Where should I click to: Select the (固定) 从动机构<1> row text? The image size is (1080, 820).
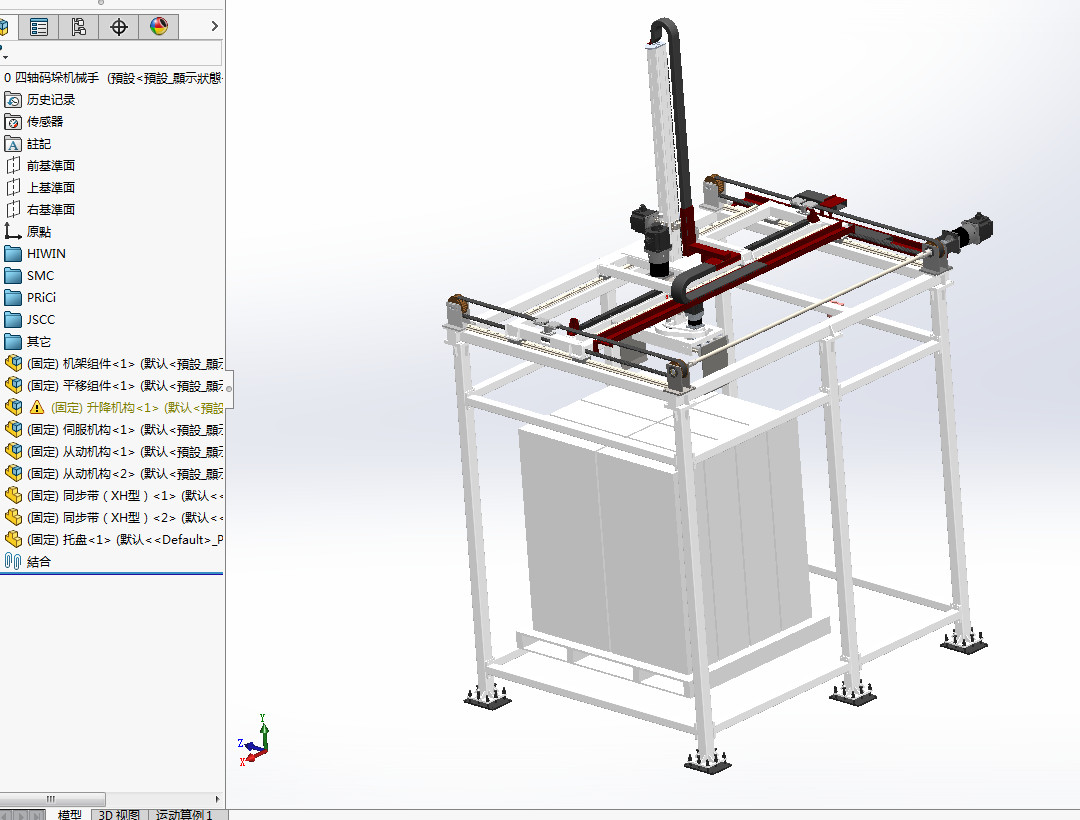[x=125, y=452]
